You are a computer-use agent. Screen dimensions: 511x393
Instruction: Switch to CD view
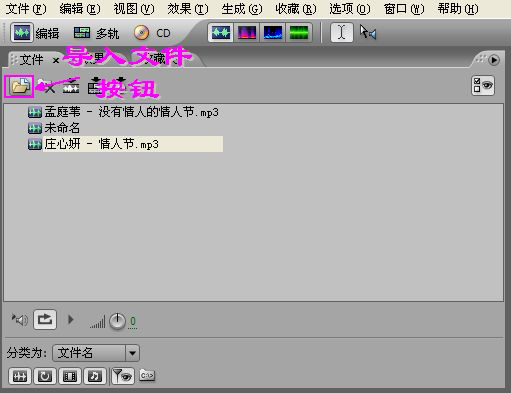tap(152, 33)
